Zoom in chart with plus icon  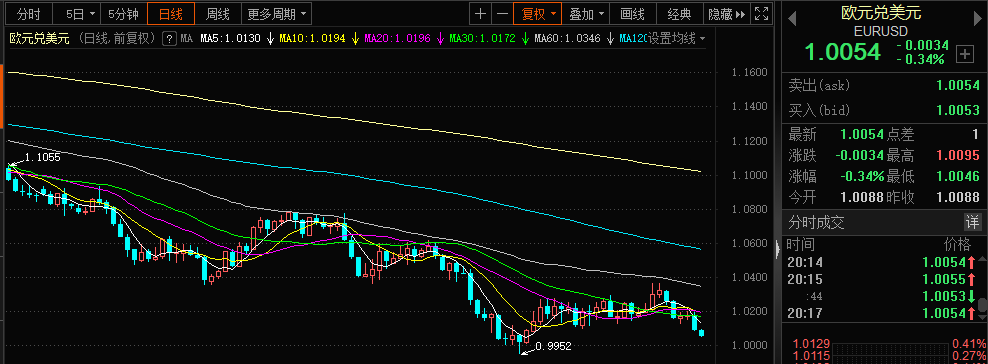pyautogui.click(x=480, y=13)
